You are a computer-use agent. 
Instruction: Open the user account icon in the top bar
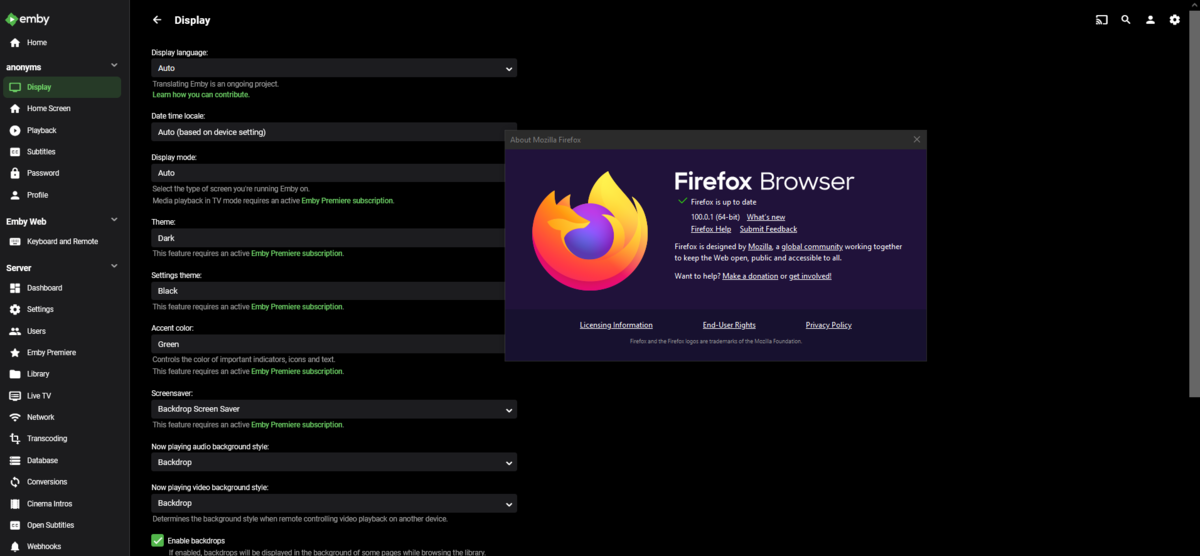(1150, 19)
